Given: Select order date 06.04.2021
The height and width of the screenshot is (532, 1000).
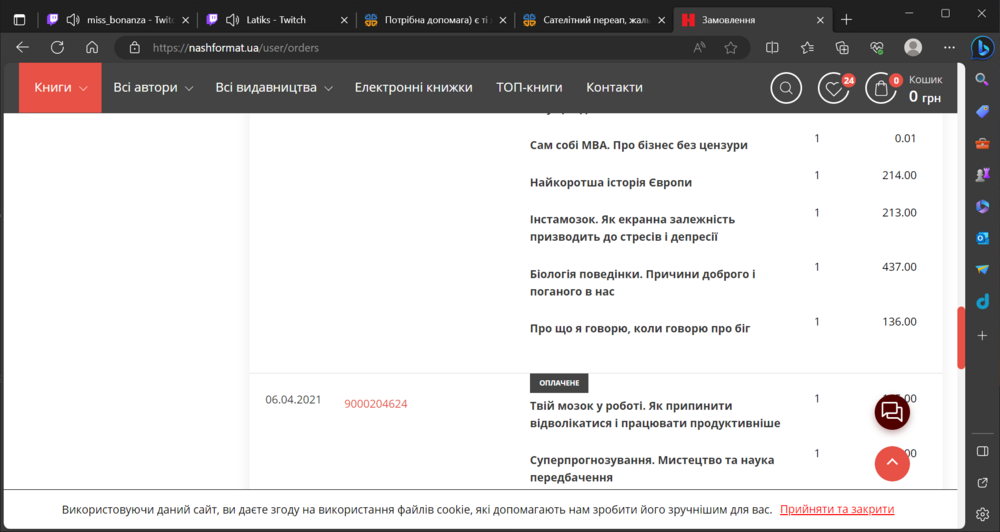Looking at the screenshot, I should point(293,400).
